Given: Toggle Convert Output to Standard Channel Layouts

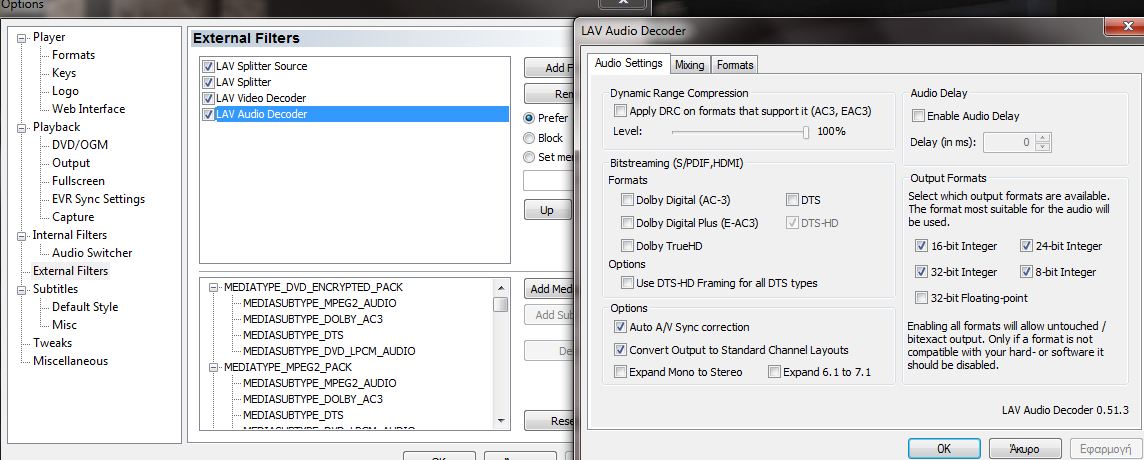Looking at the screenshot, I should coord(621,350).
